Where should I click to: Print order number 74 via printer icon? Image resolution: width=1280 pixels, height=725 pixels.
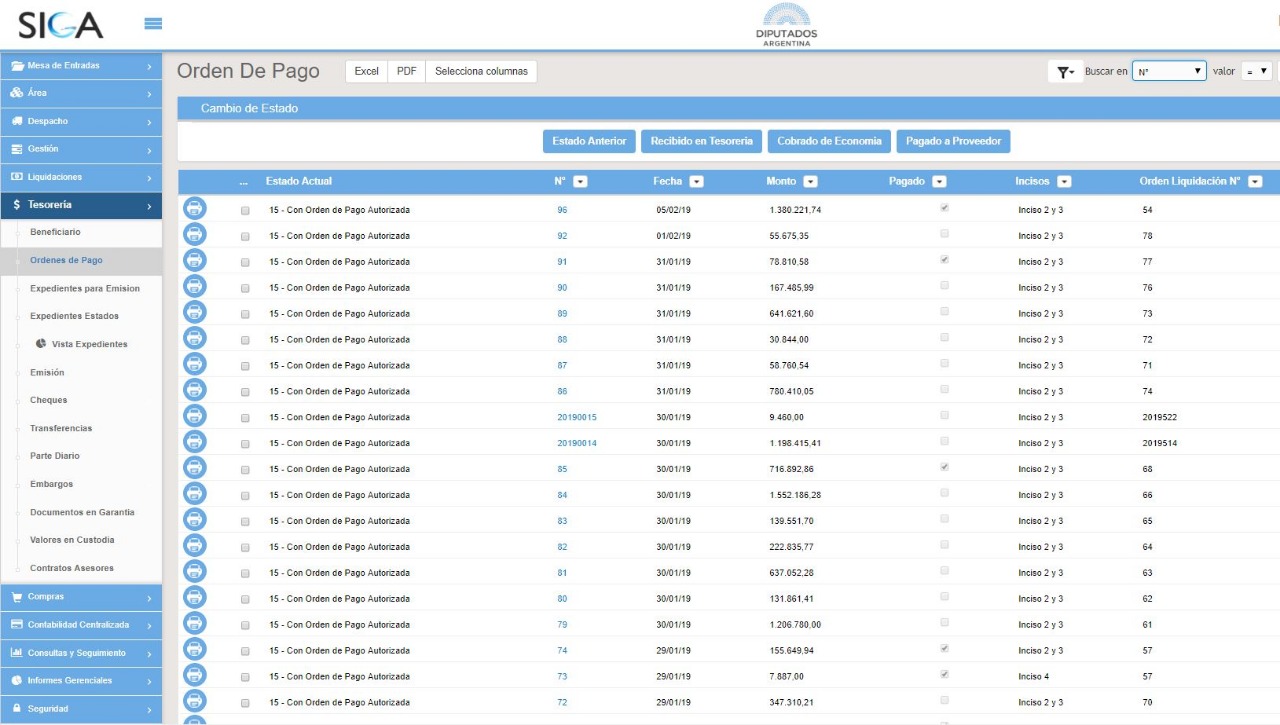coord(195,650)
